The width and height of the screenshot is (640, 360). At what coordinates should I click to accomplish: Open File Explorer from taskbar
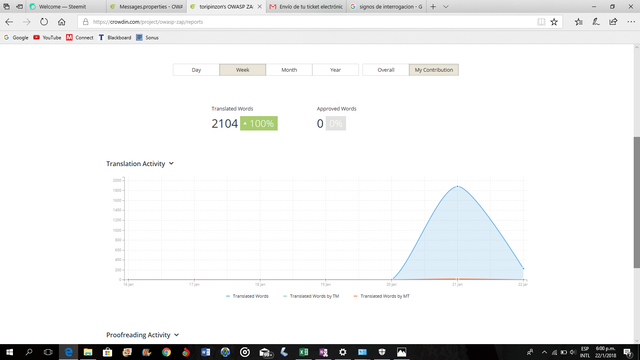(x=88, y=352)
